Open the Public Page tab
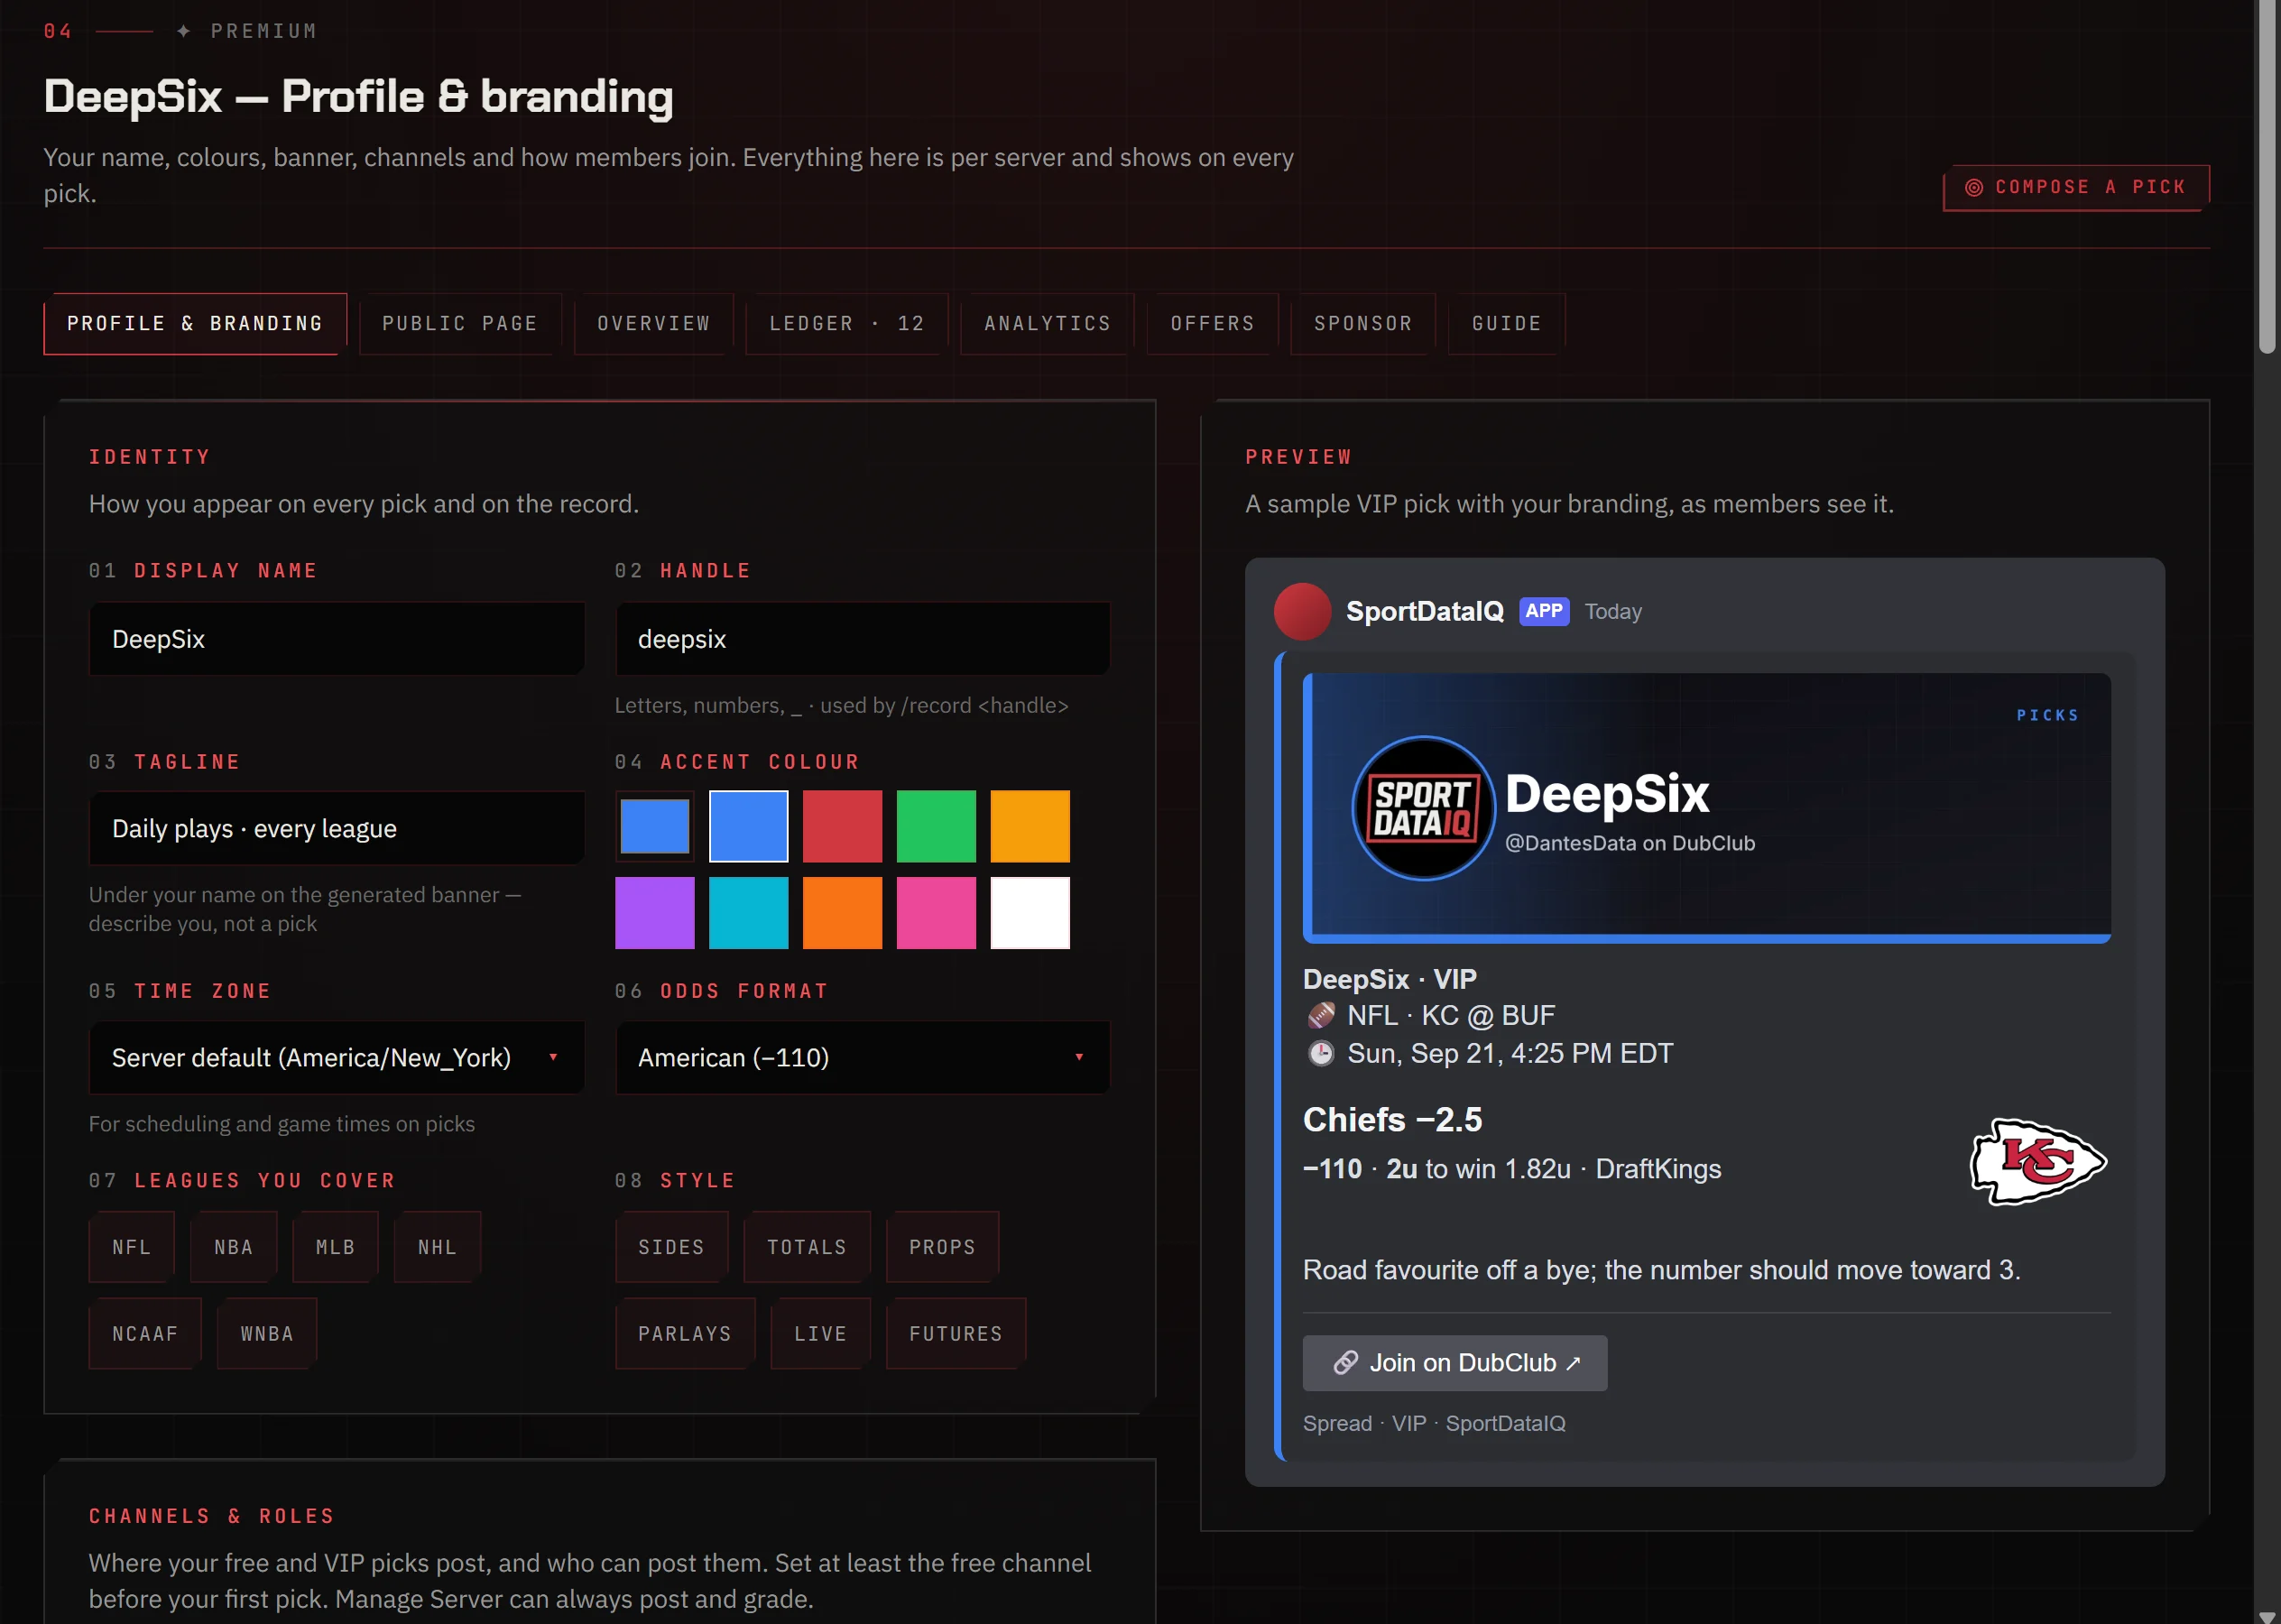Viewport: 2281px width, 1624px height. [x=460, y=324]
